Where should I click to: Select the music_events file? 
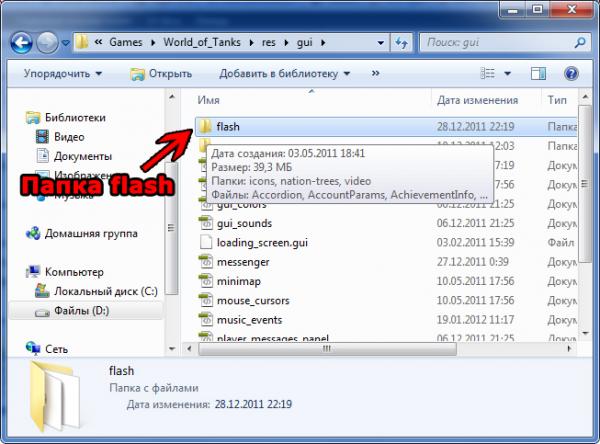[249, 320]
